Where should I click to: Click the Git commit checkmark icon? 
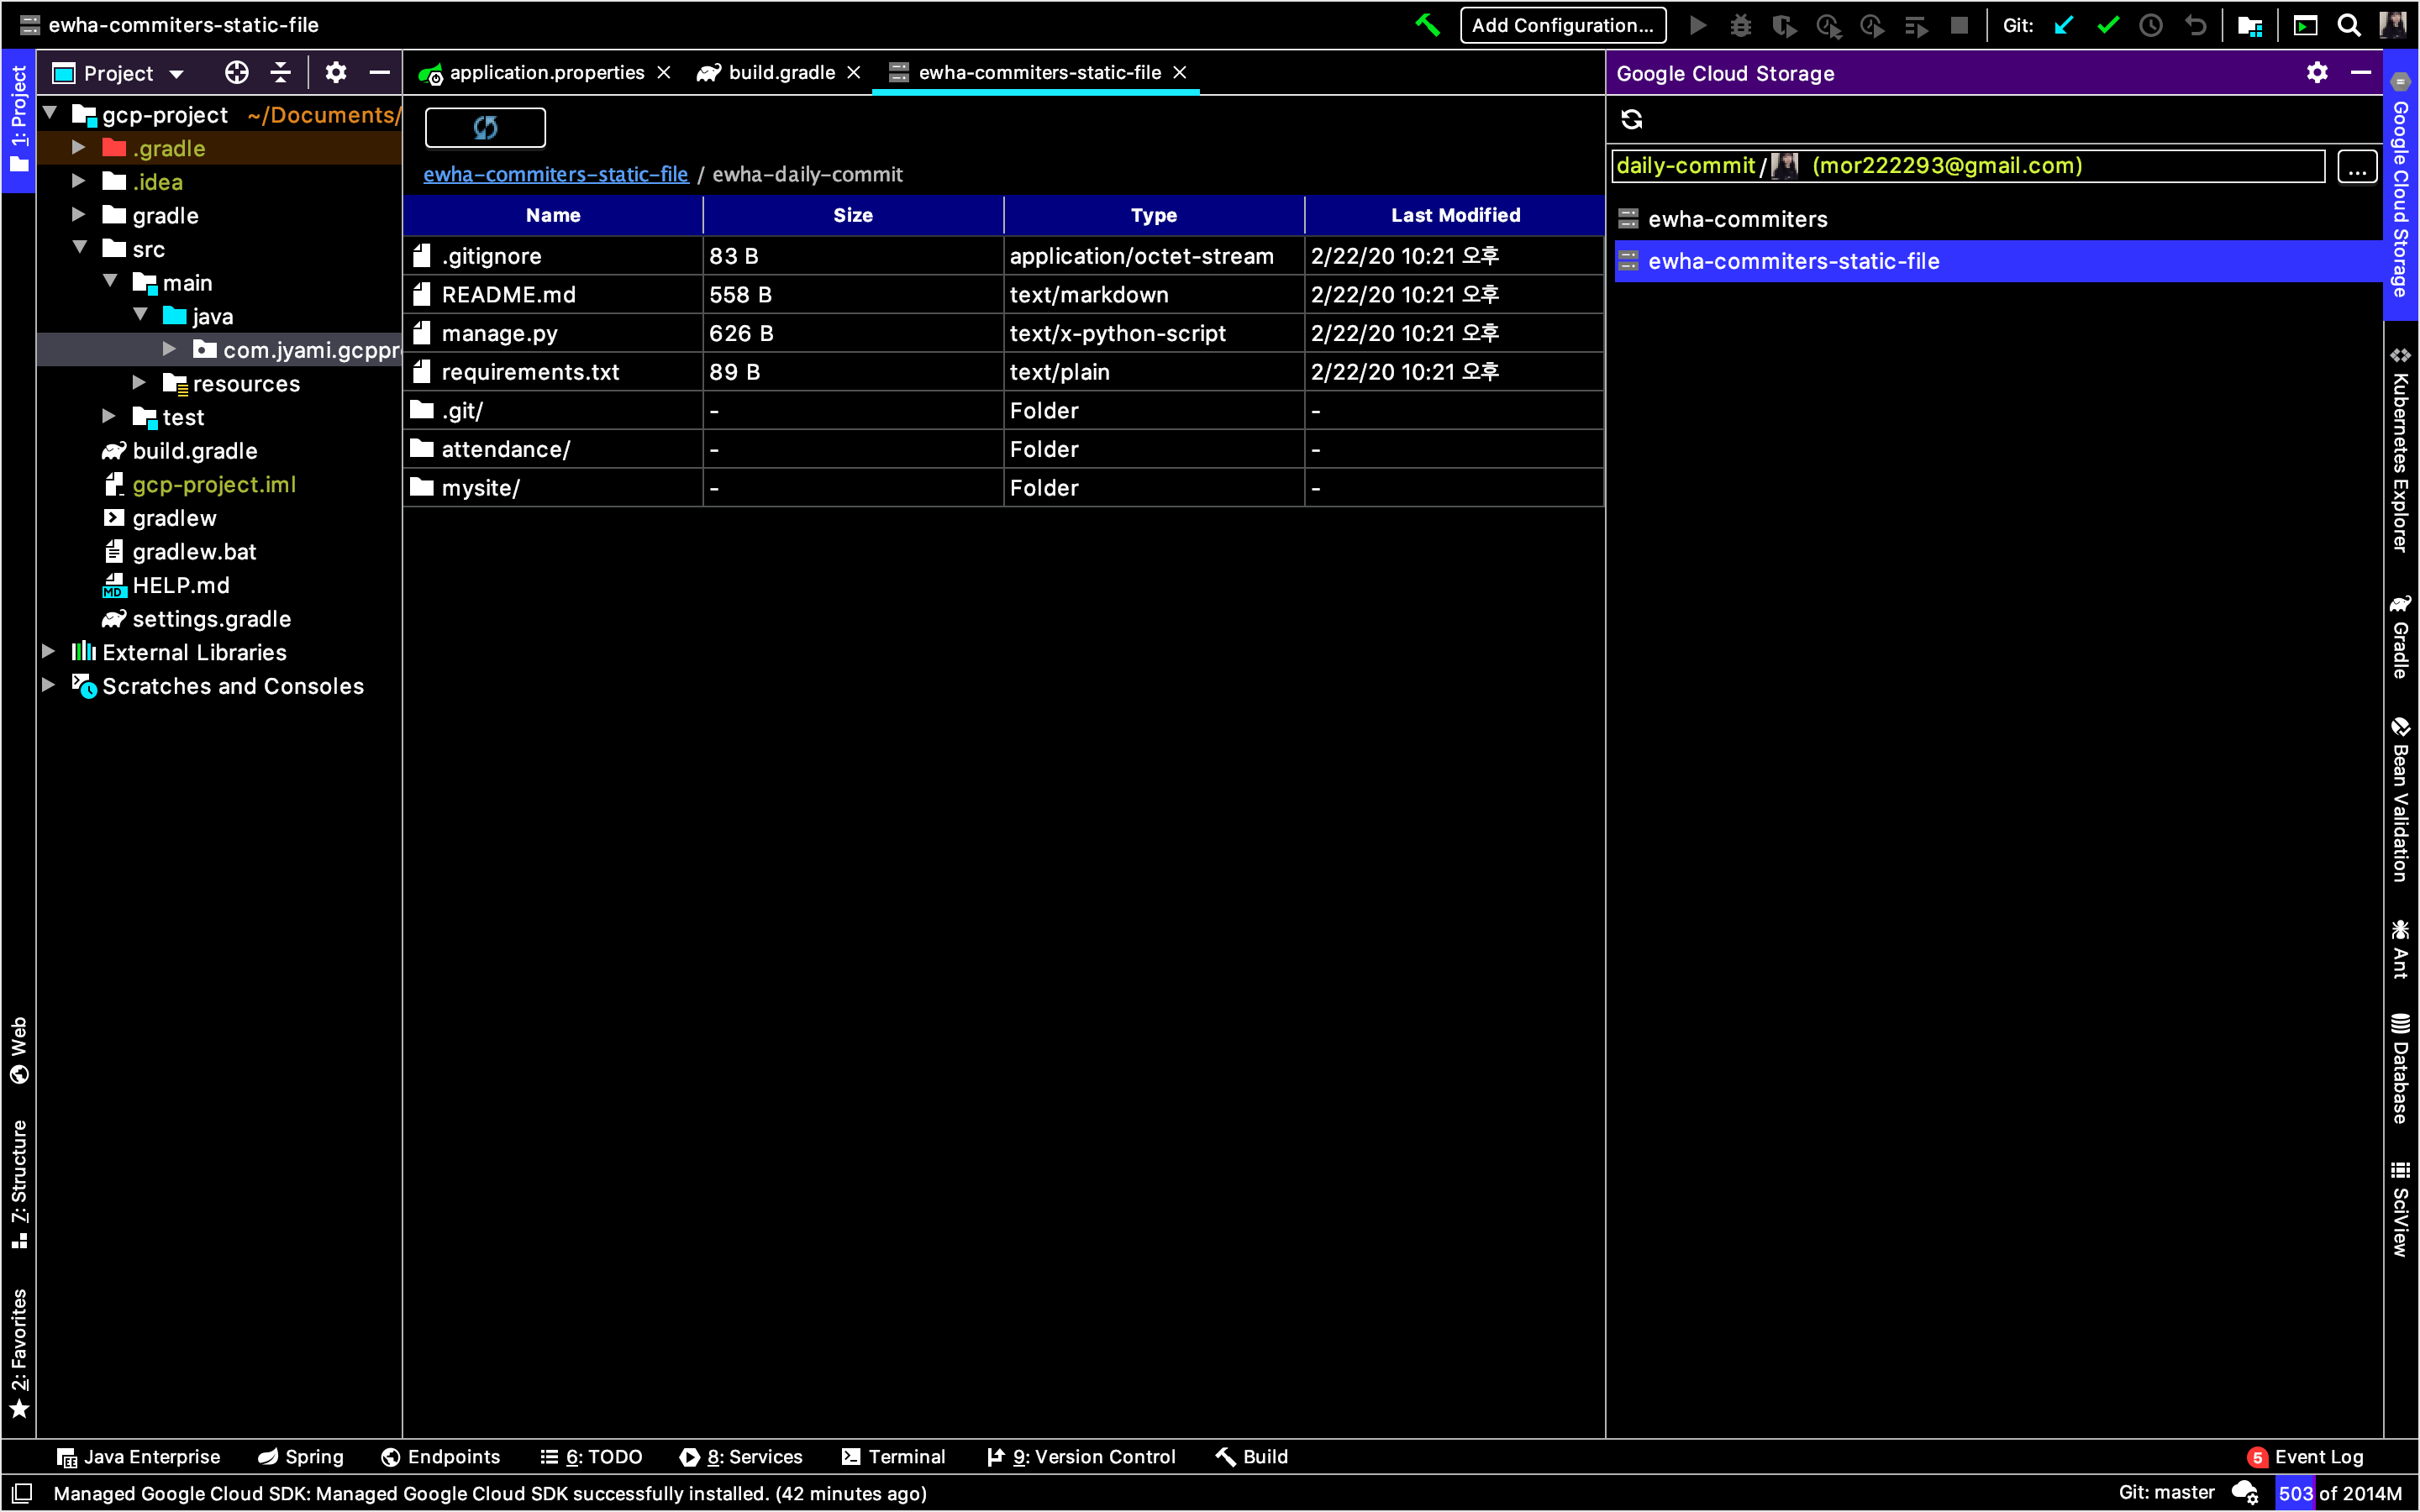click(2108, 25)
